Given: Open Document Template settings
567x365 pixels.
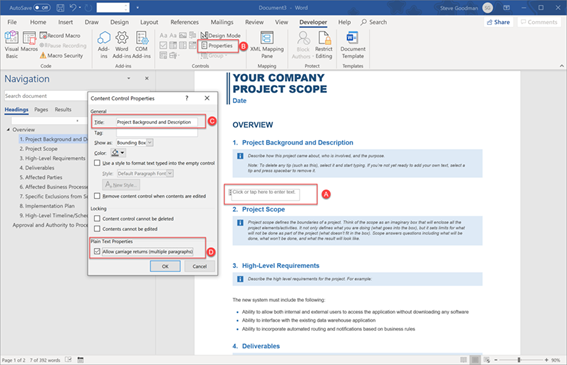Looking at the screenshot, I should 353,45.
